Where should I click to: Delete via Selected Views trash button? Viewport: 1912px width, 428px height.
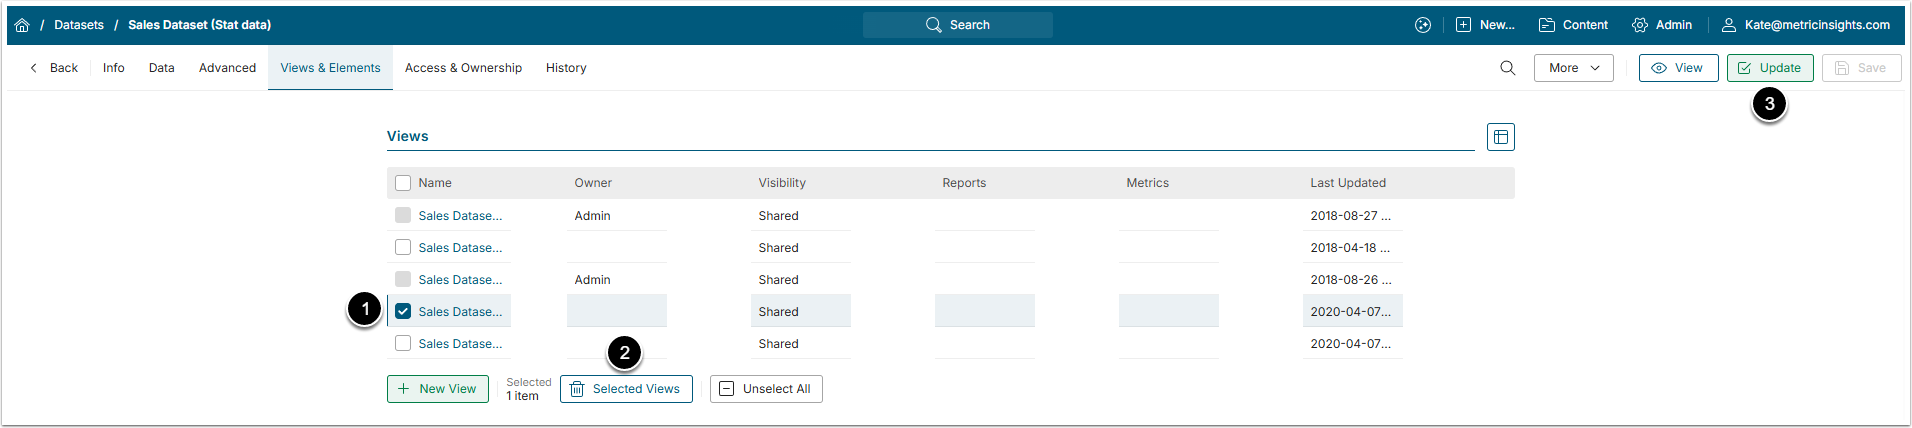(x=626, y=389)
